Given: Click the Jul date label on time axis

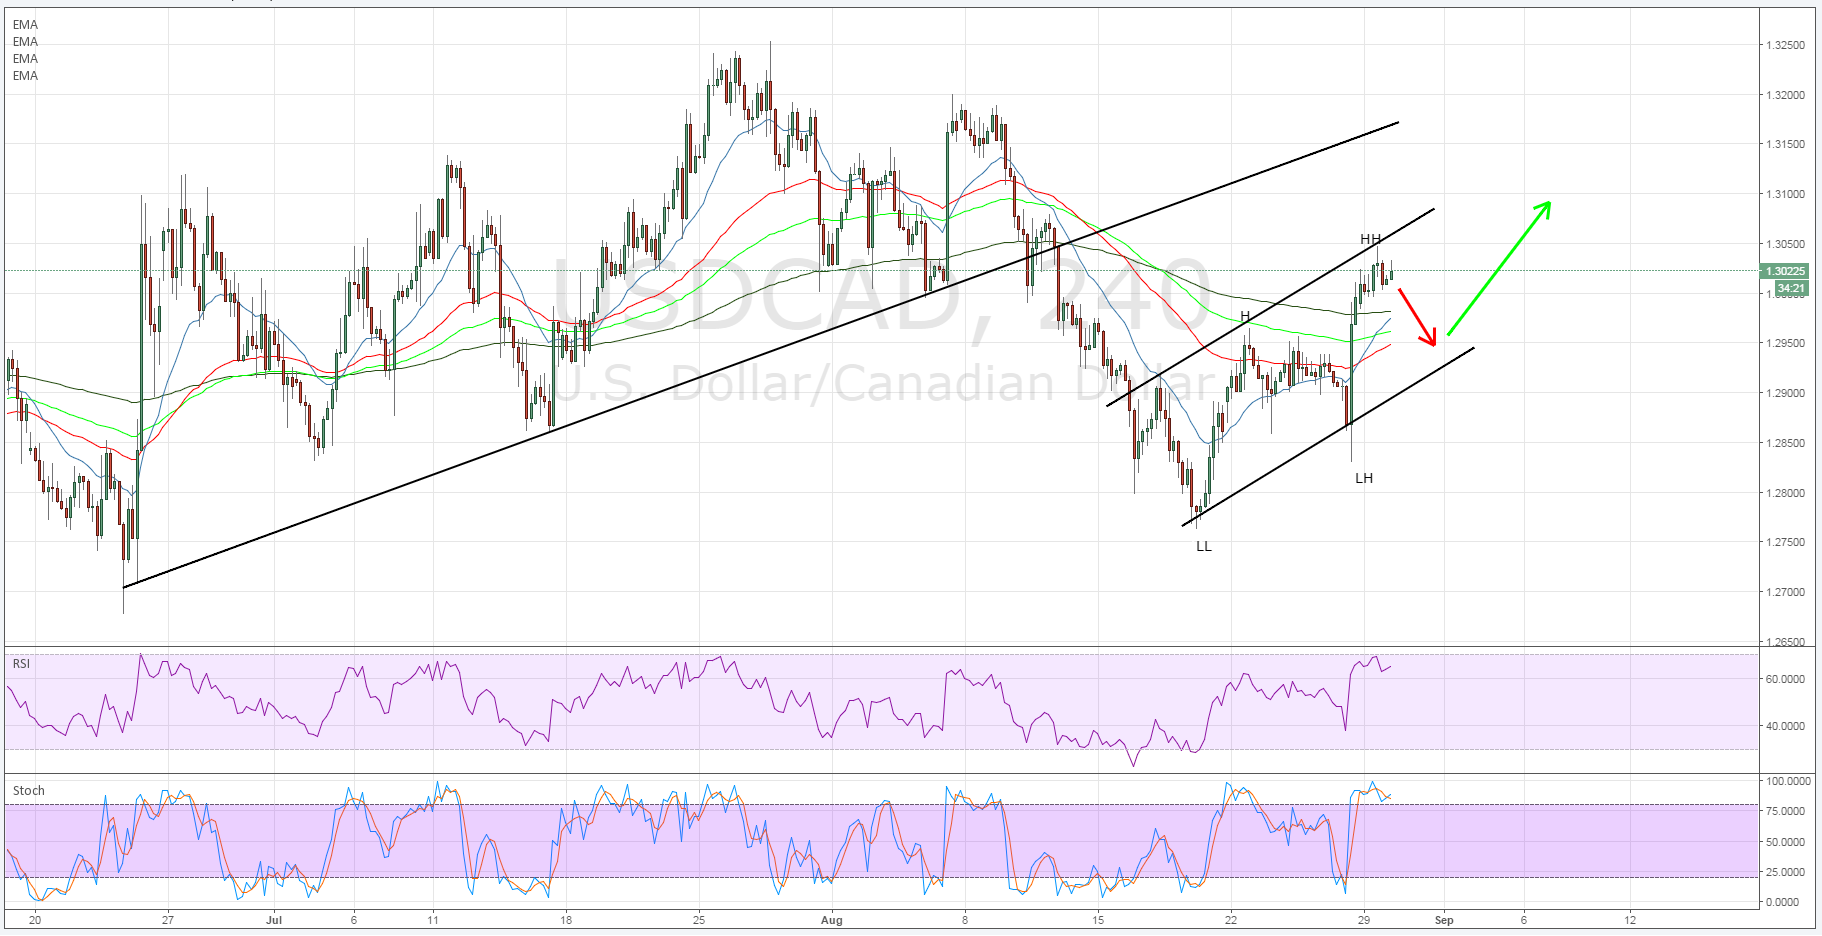Looking at the screenshot, I should coord(275,920).
